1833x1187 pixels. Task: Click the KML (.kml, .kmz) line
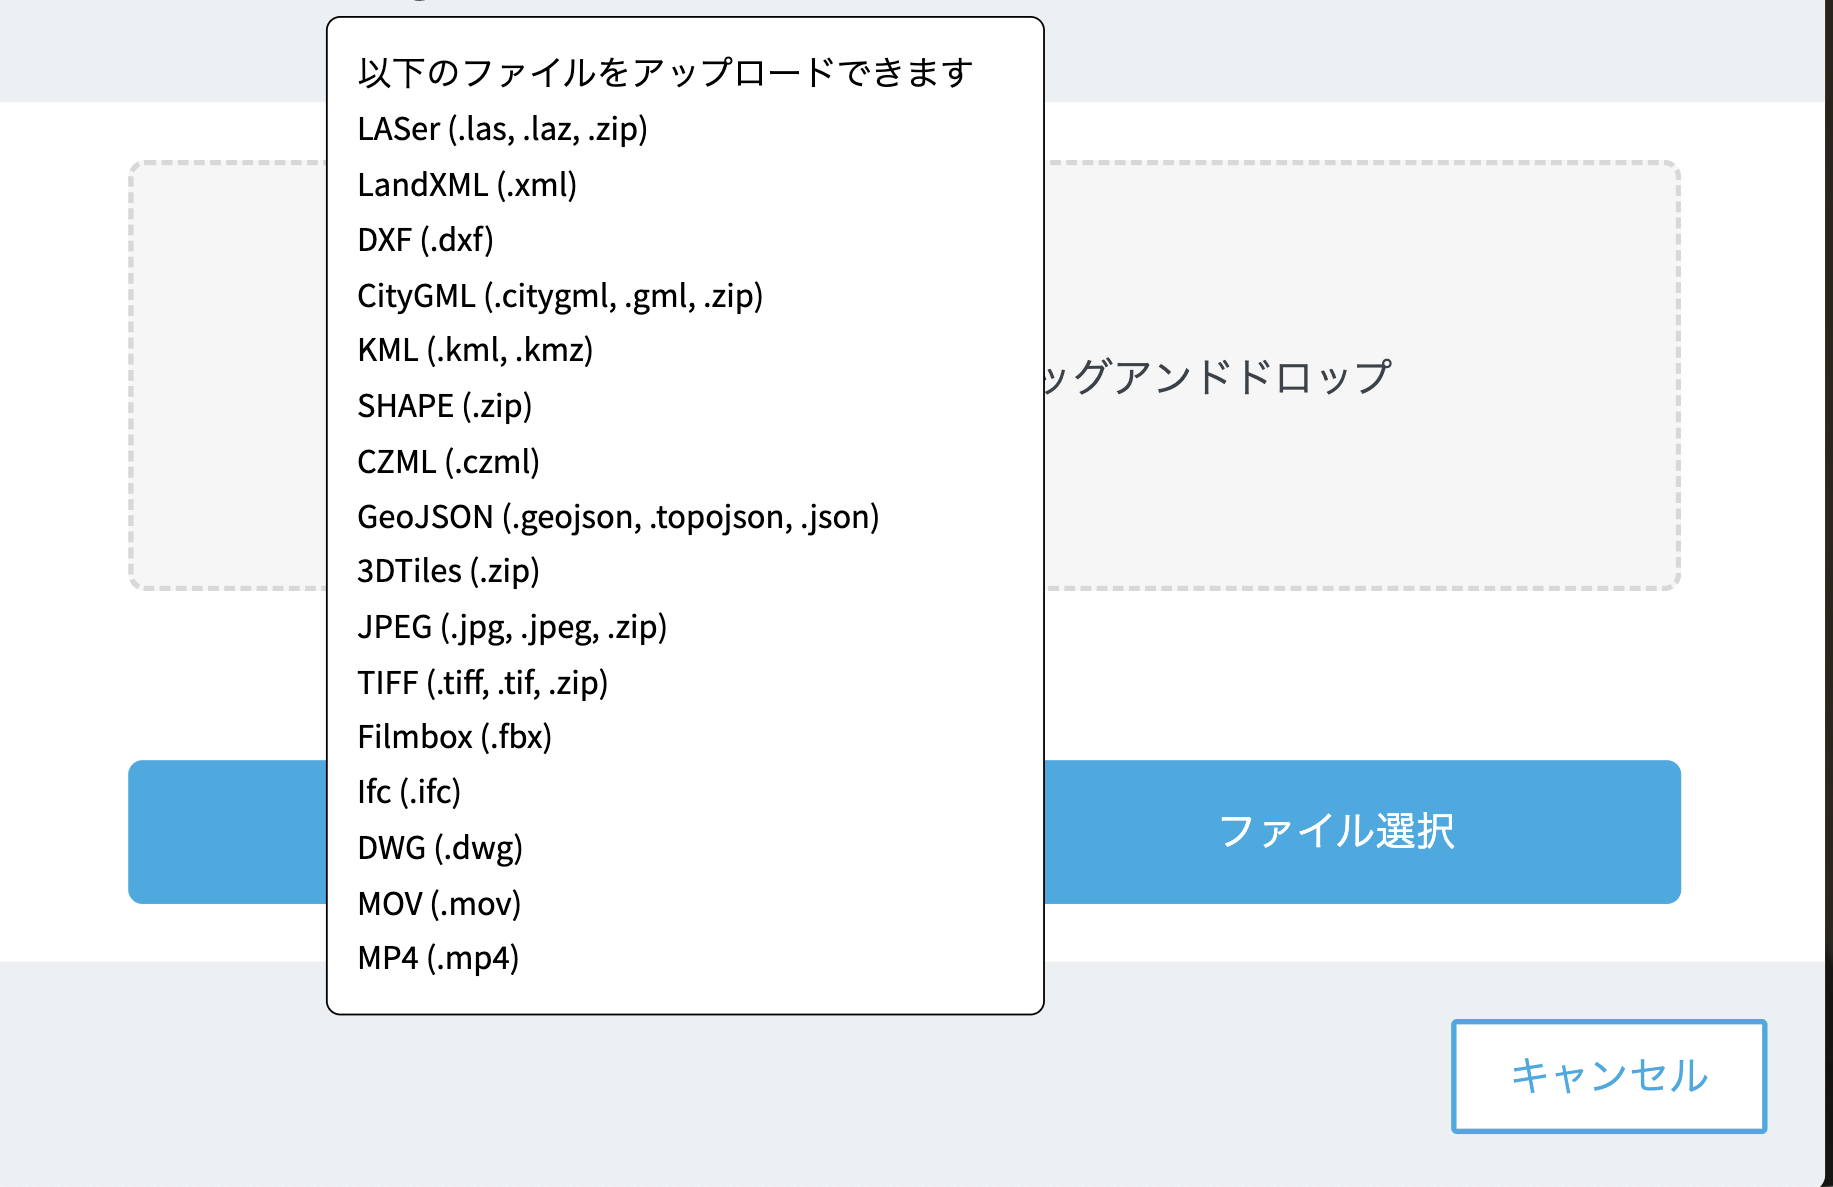(475, 350)
